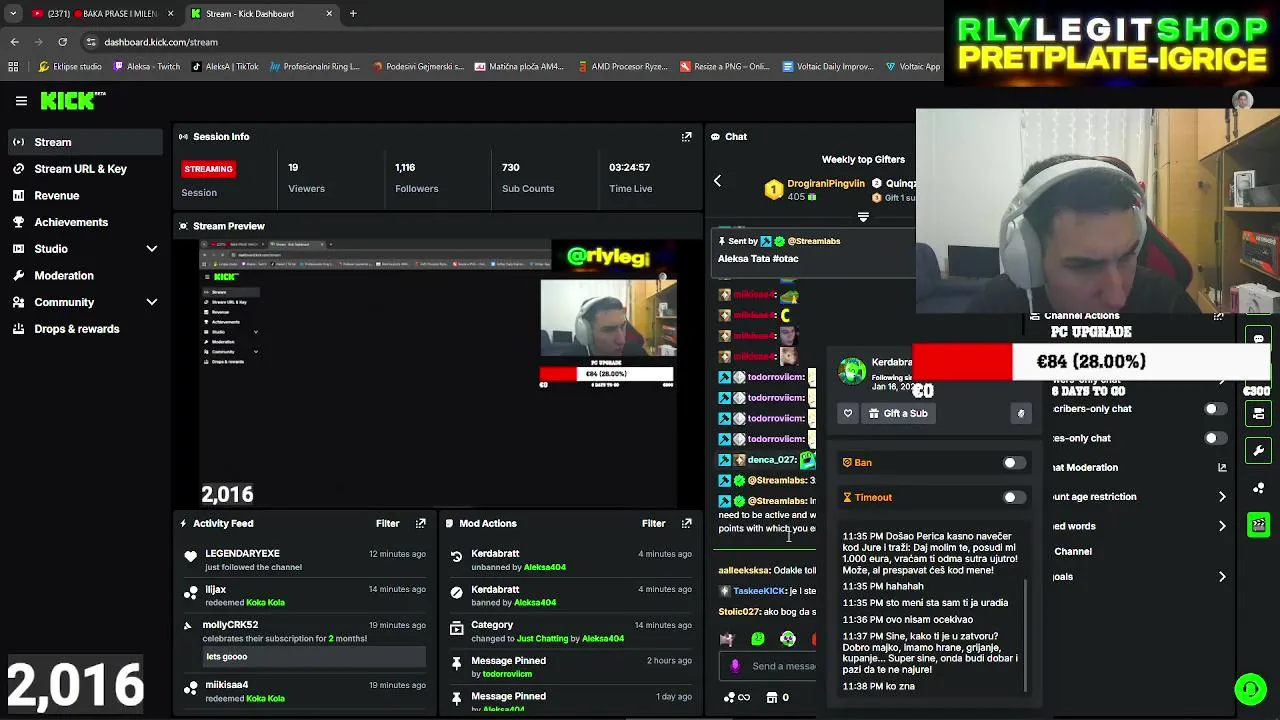This screenshot has height=720, width=1280.
Task: Open the Chrome apps grid in the bookmarks bar
Action: point(13,67)
